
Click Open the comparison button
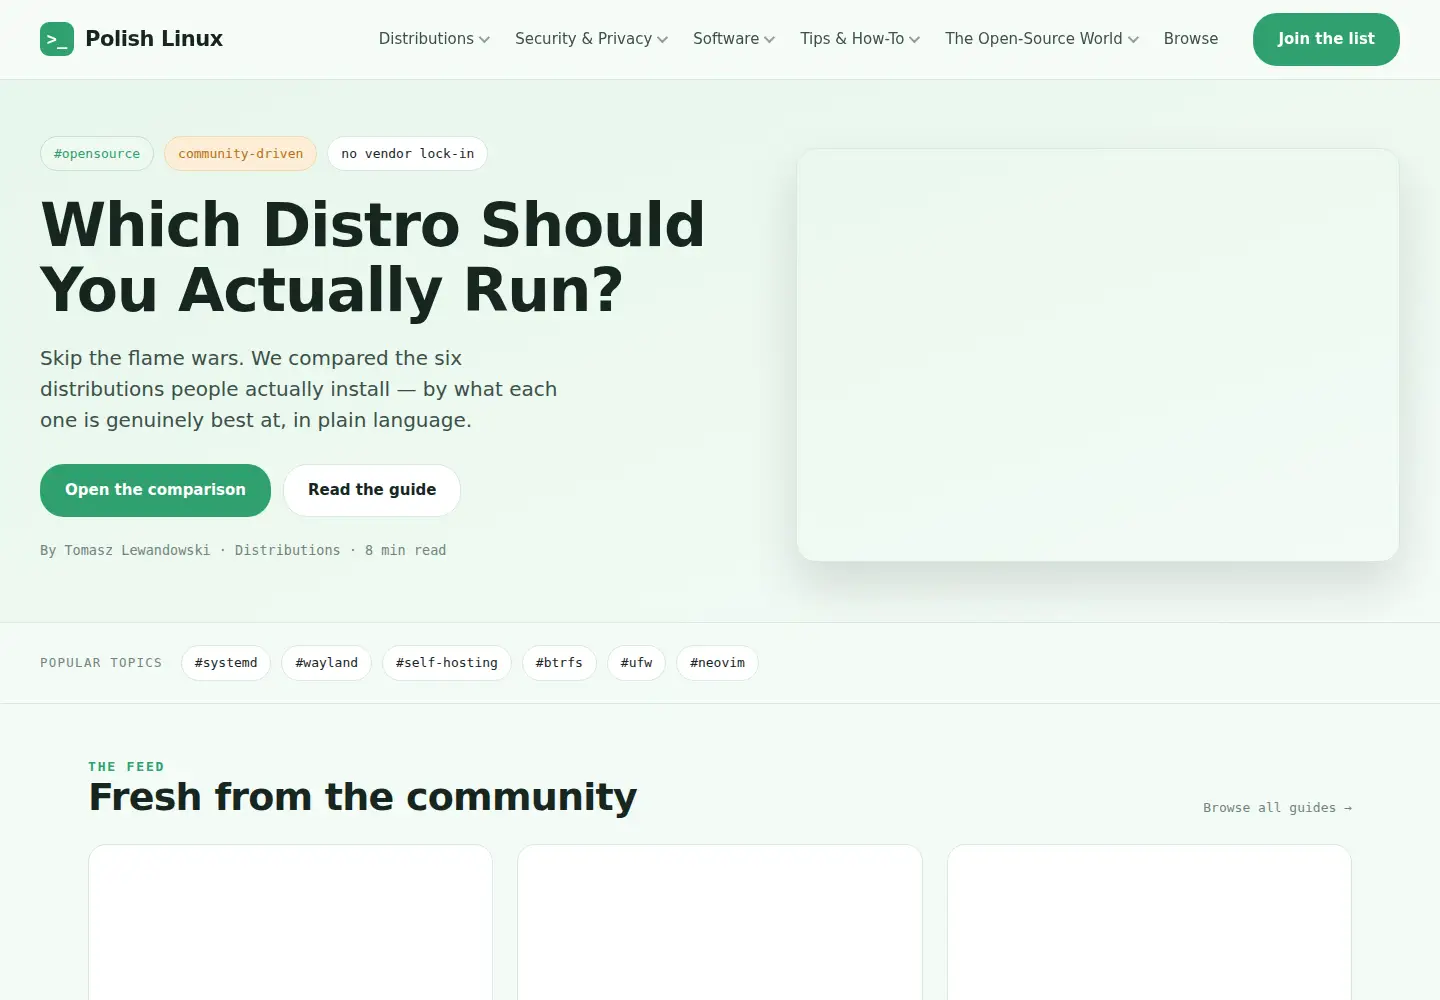pyautogui.click(x=155, y=490)
